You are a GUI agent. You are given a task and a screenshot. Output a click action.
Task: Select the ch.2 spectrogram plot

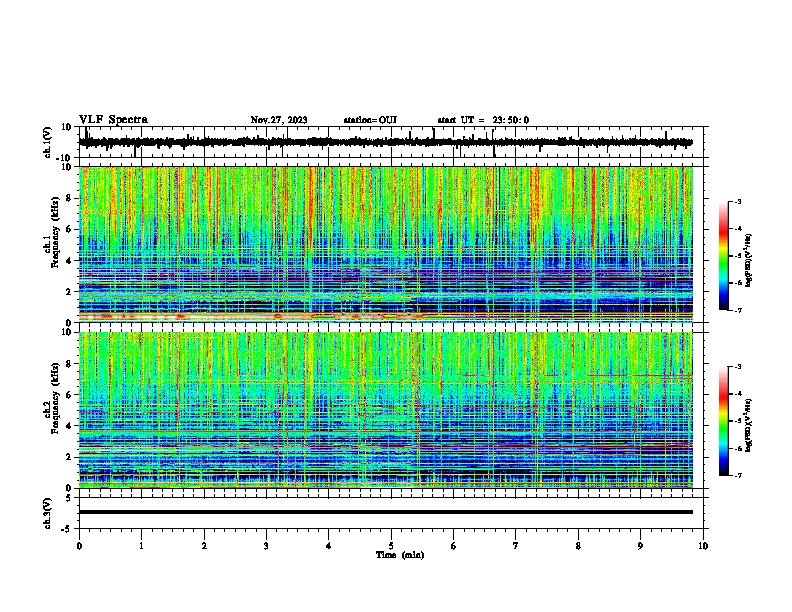[x=385, y=410]
